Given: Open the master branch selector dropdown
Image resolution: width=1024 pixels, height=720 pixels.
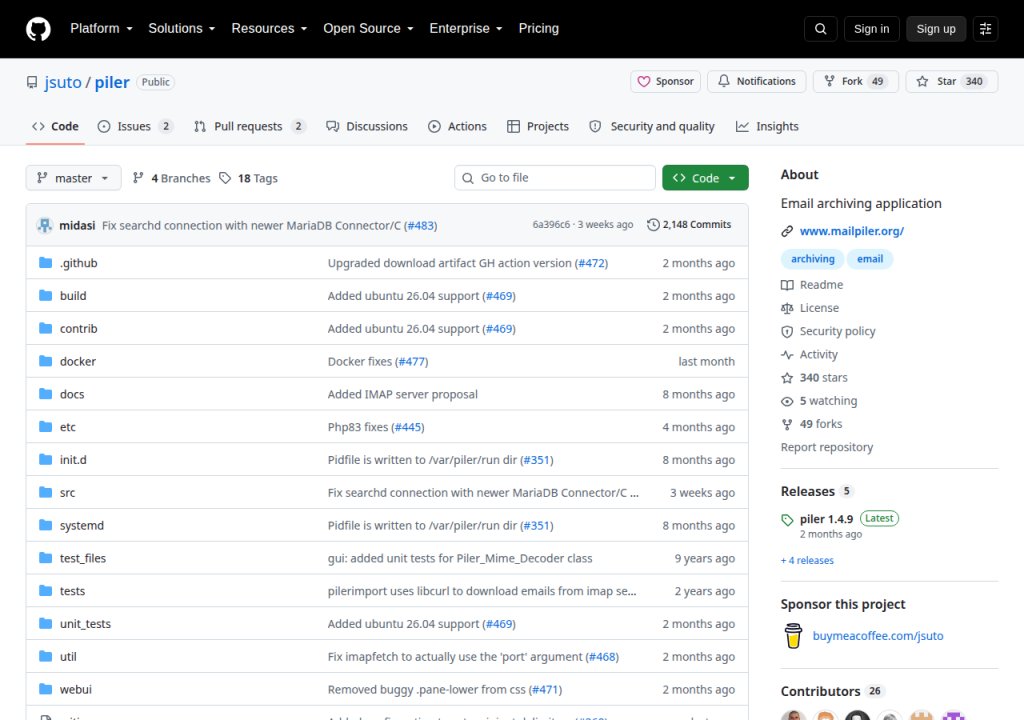Looking at the screenshot, I should click(73, 178).
